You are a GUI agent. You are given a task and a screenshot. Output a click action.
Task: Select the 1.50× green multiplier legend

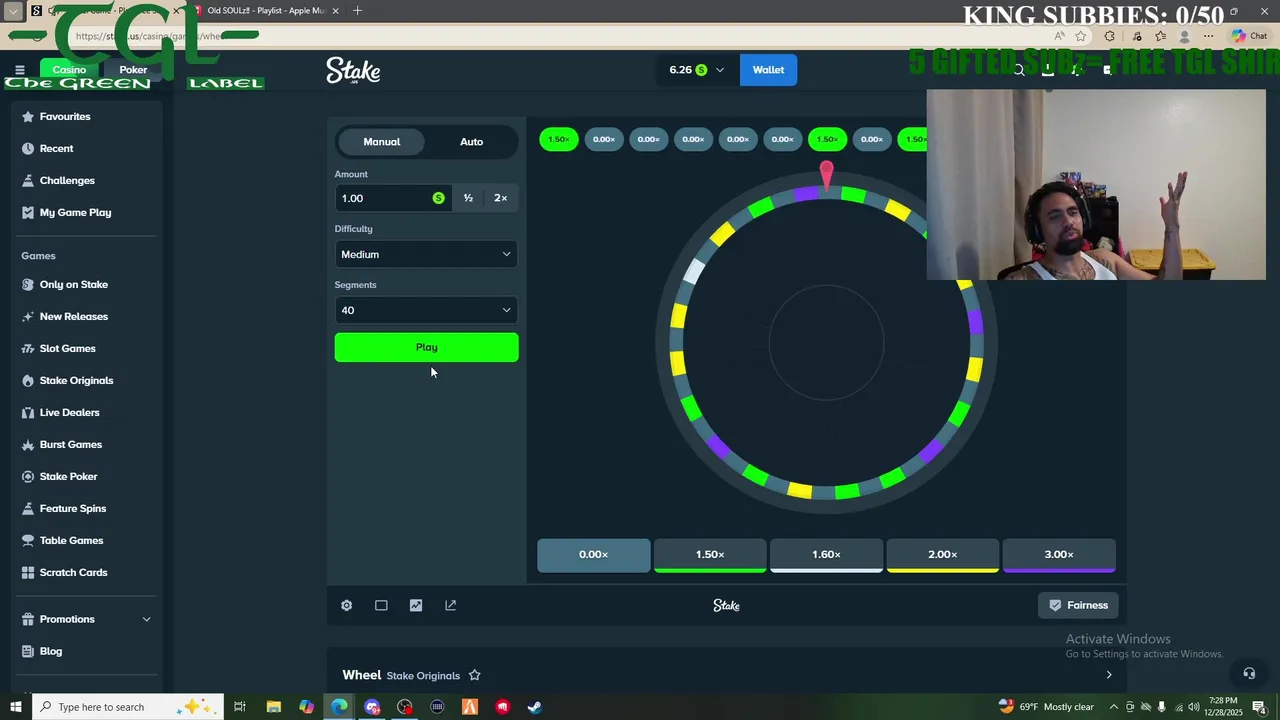710,555
